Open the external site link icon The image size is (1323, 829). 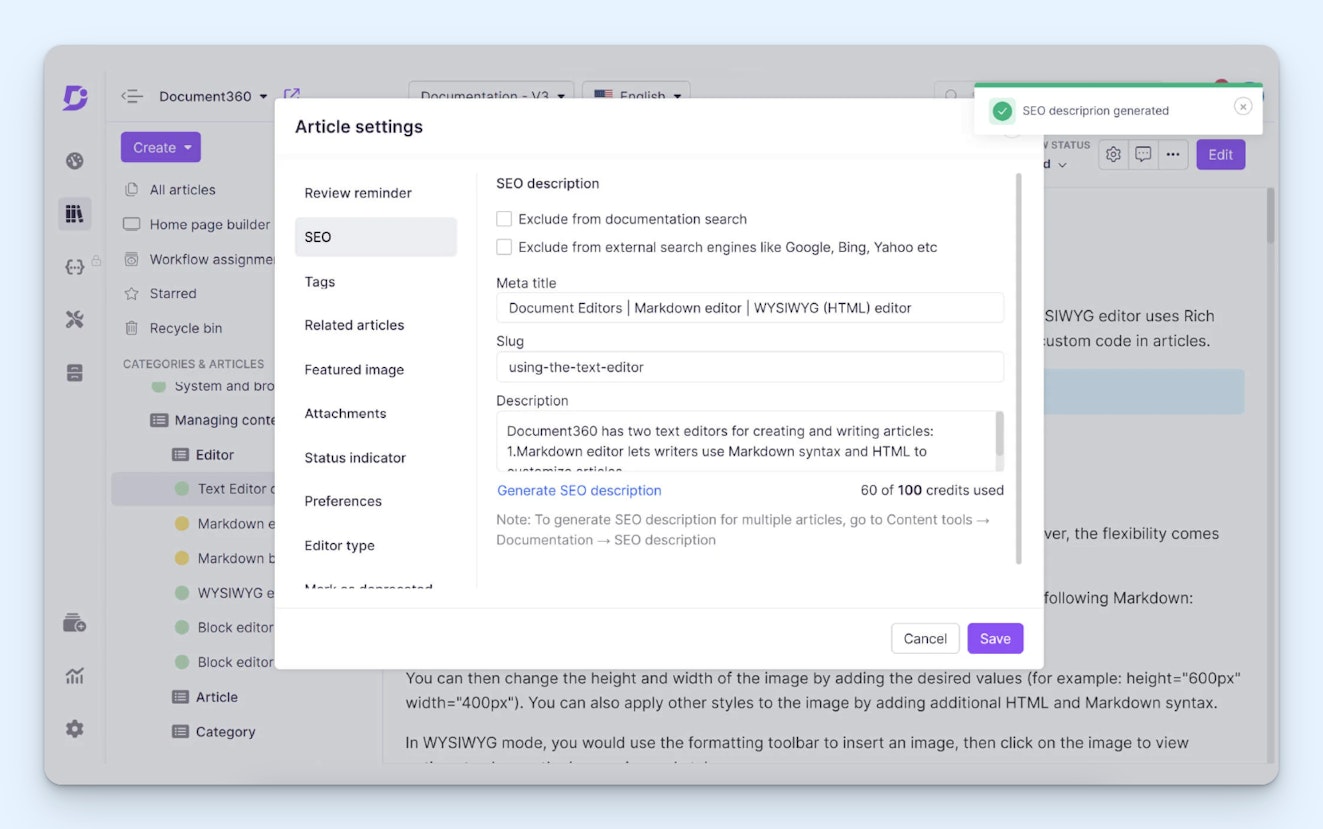click(x=291, y=95)
